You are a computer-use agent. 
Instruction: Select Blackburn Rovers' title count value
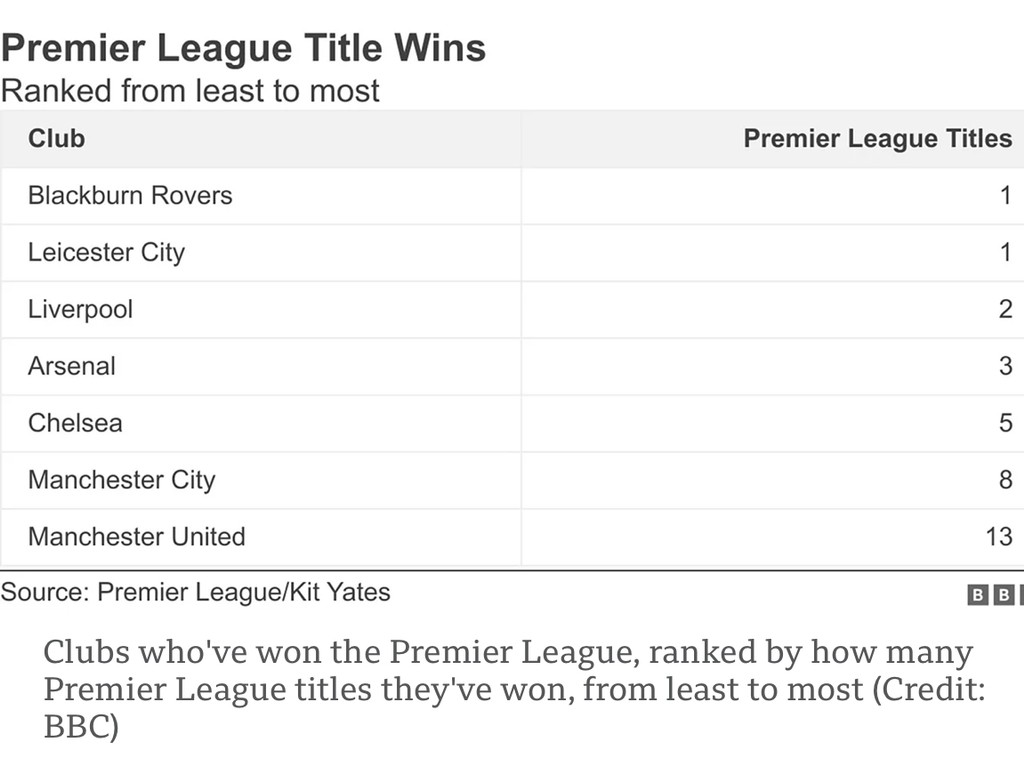coord(1005,195)
